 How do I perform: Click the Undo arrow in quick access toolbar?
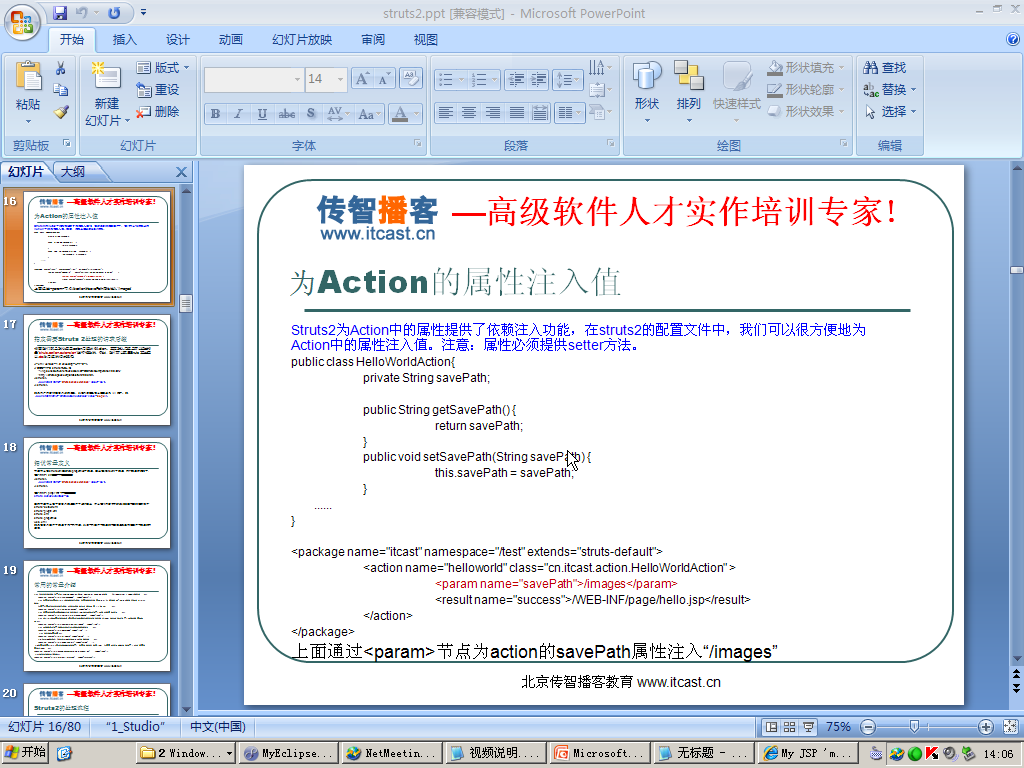coord(82,12)
